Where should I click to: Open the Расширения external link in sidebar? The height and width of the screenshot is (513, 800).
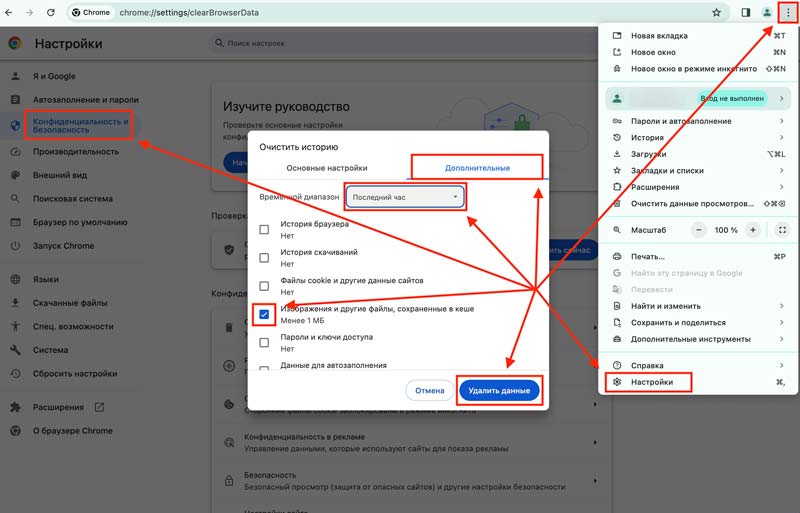click(99, 407)
